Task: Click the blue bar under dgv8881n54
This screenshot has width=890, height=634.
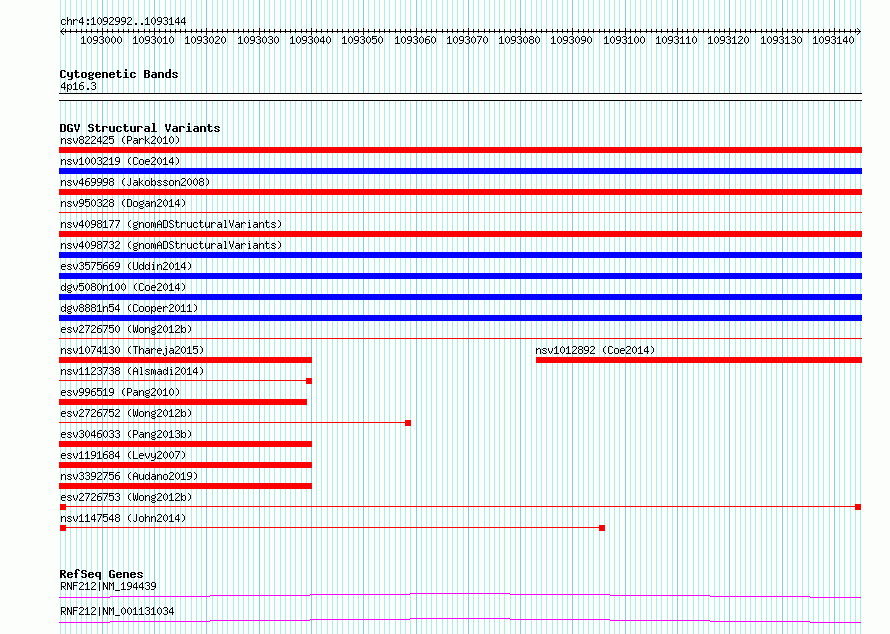Action: pos(460,318)
